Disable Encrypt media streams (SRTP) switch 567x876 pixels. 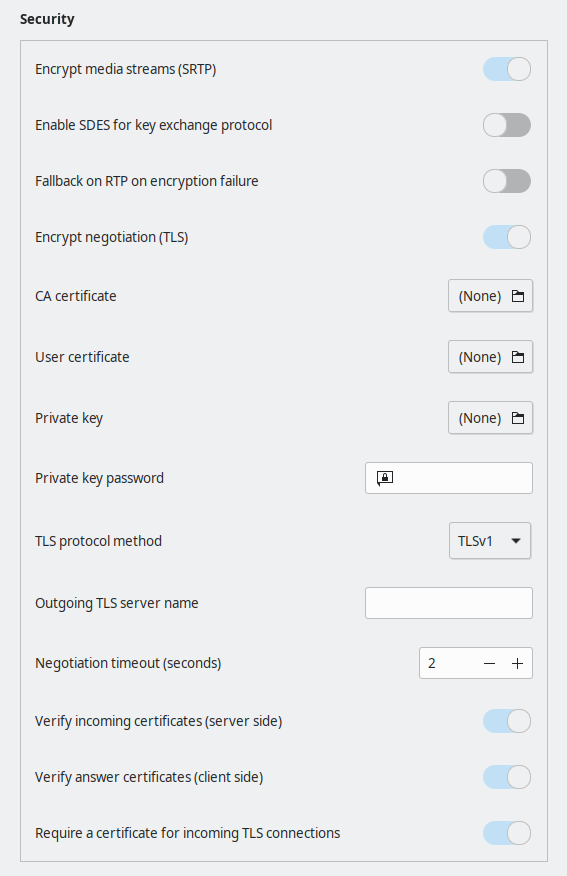507,69
